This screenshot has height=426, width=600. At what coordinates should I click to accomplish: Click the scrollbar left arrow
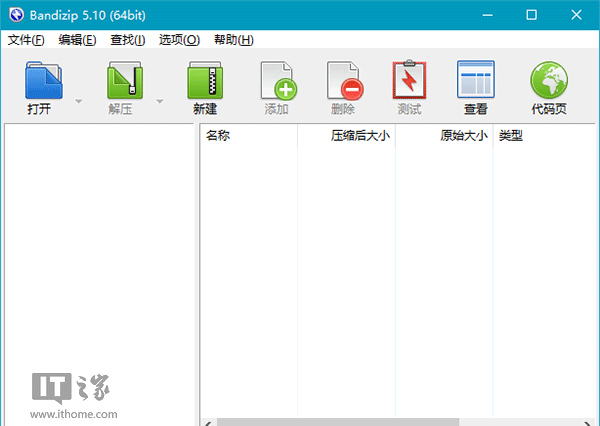click(208, 423)
